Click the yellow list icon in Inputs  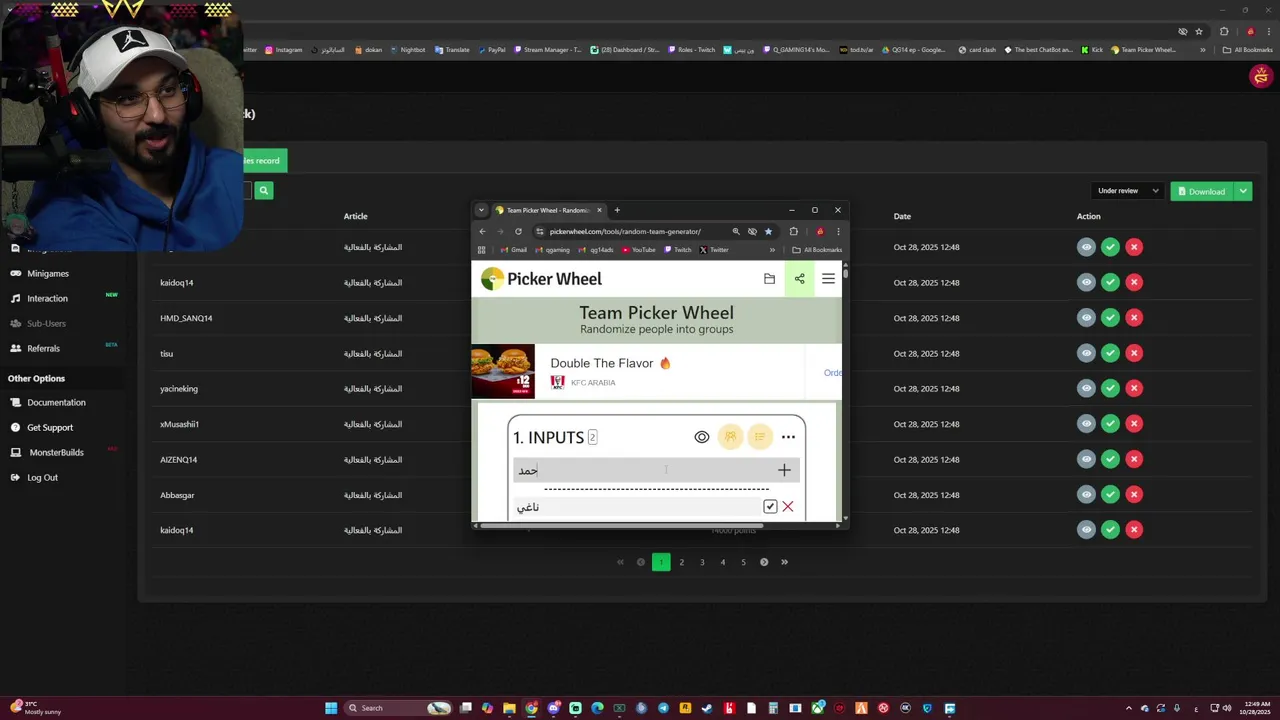pyautogui.click(x=760, y=437)
